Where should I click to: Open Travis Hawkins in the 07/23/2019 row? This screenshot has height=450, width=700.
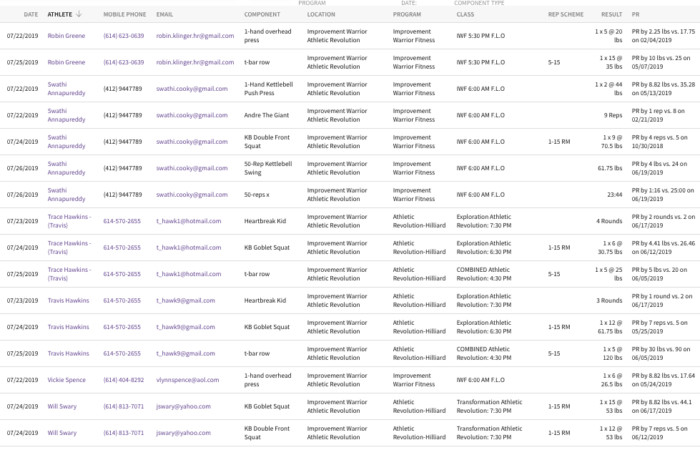pos(68,300)
